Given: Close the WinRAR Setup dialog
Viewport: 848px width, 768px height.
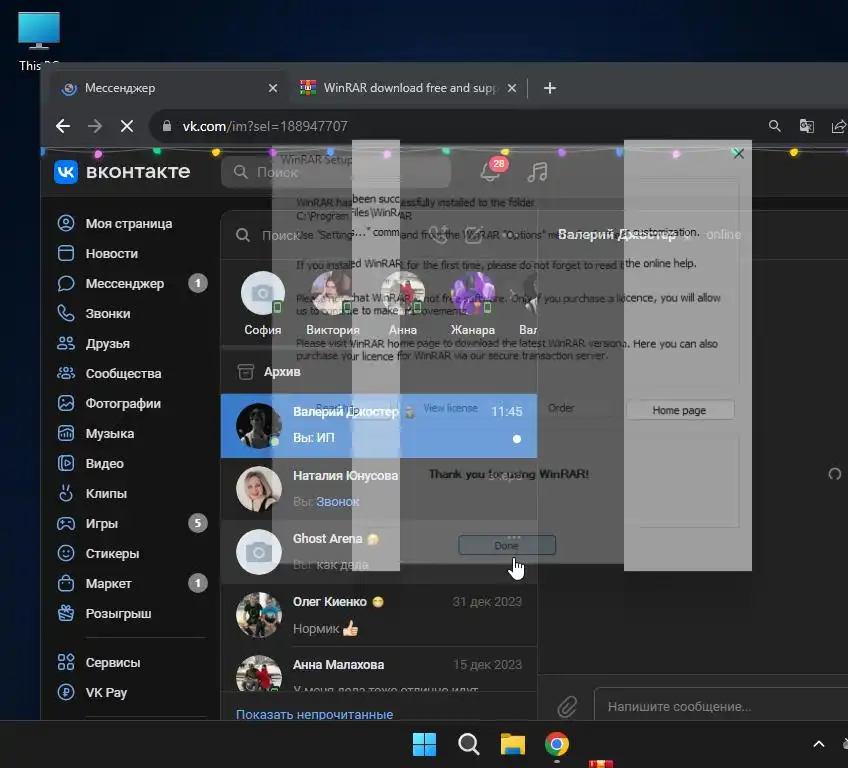Looking at the screenshot, I should [x=738, y=154].
